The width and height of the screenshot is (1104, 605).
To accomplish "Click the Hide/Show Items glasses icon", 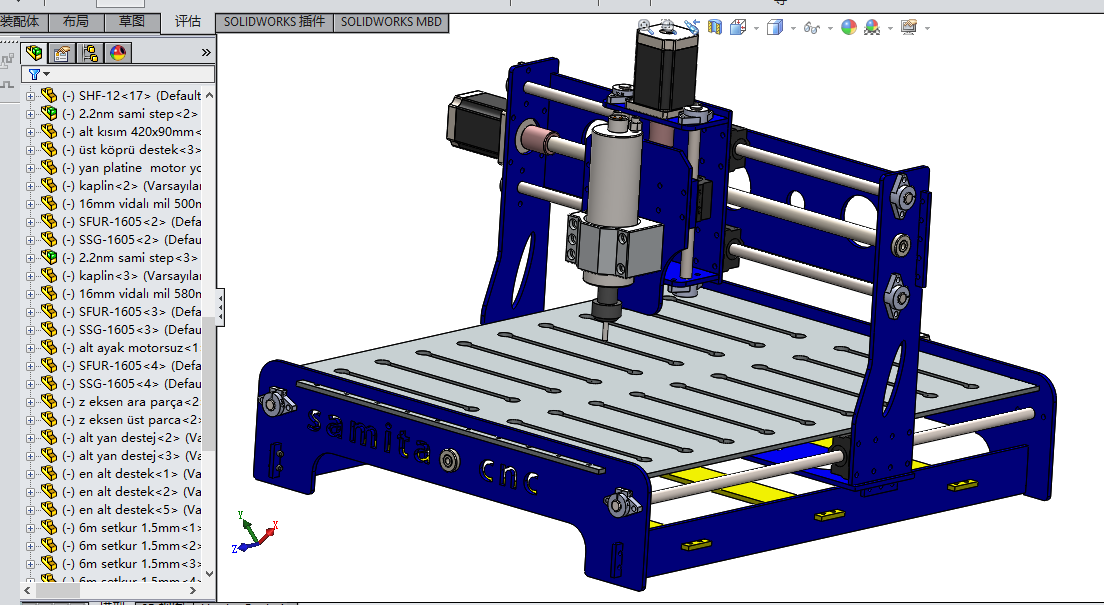I will [812, 28].
